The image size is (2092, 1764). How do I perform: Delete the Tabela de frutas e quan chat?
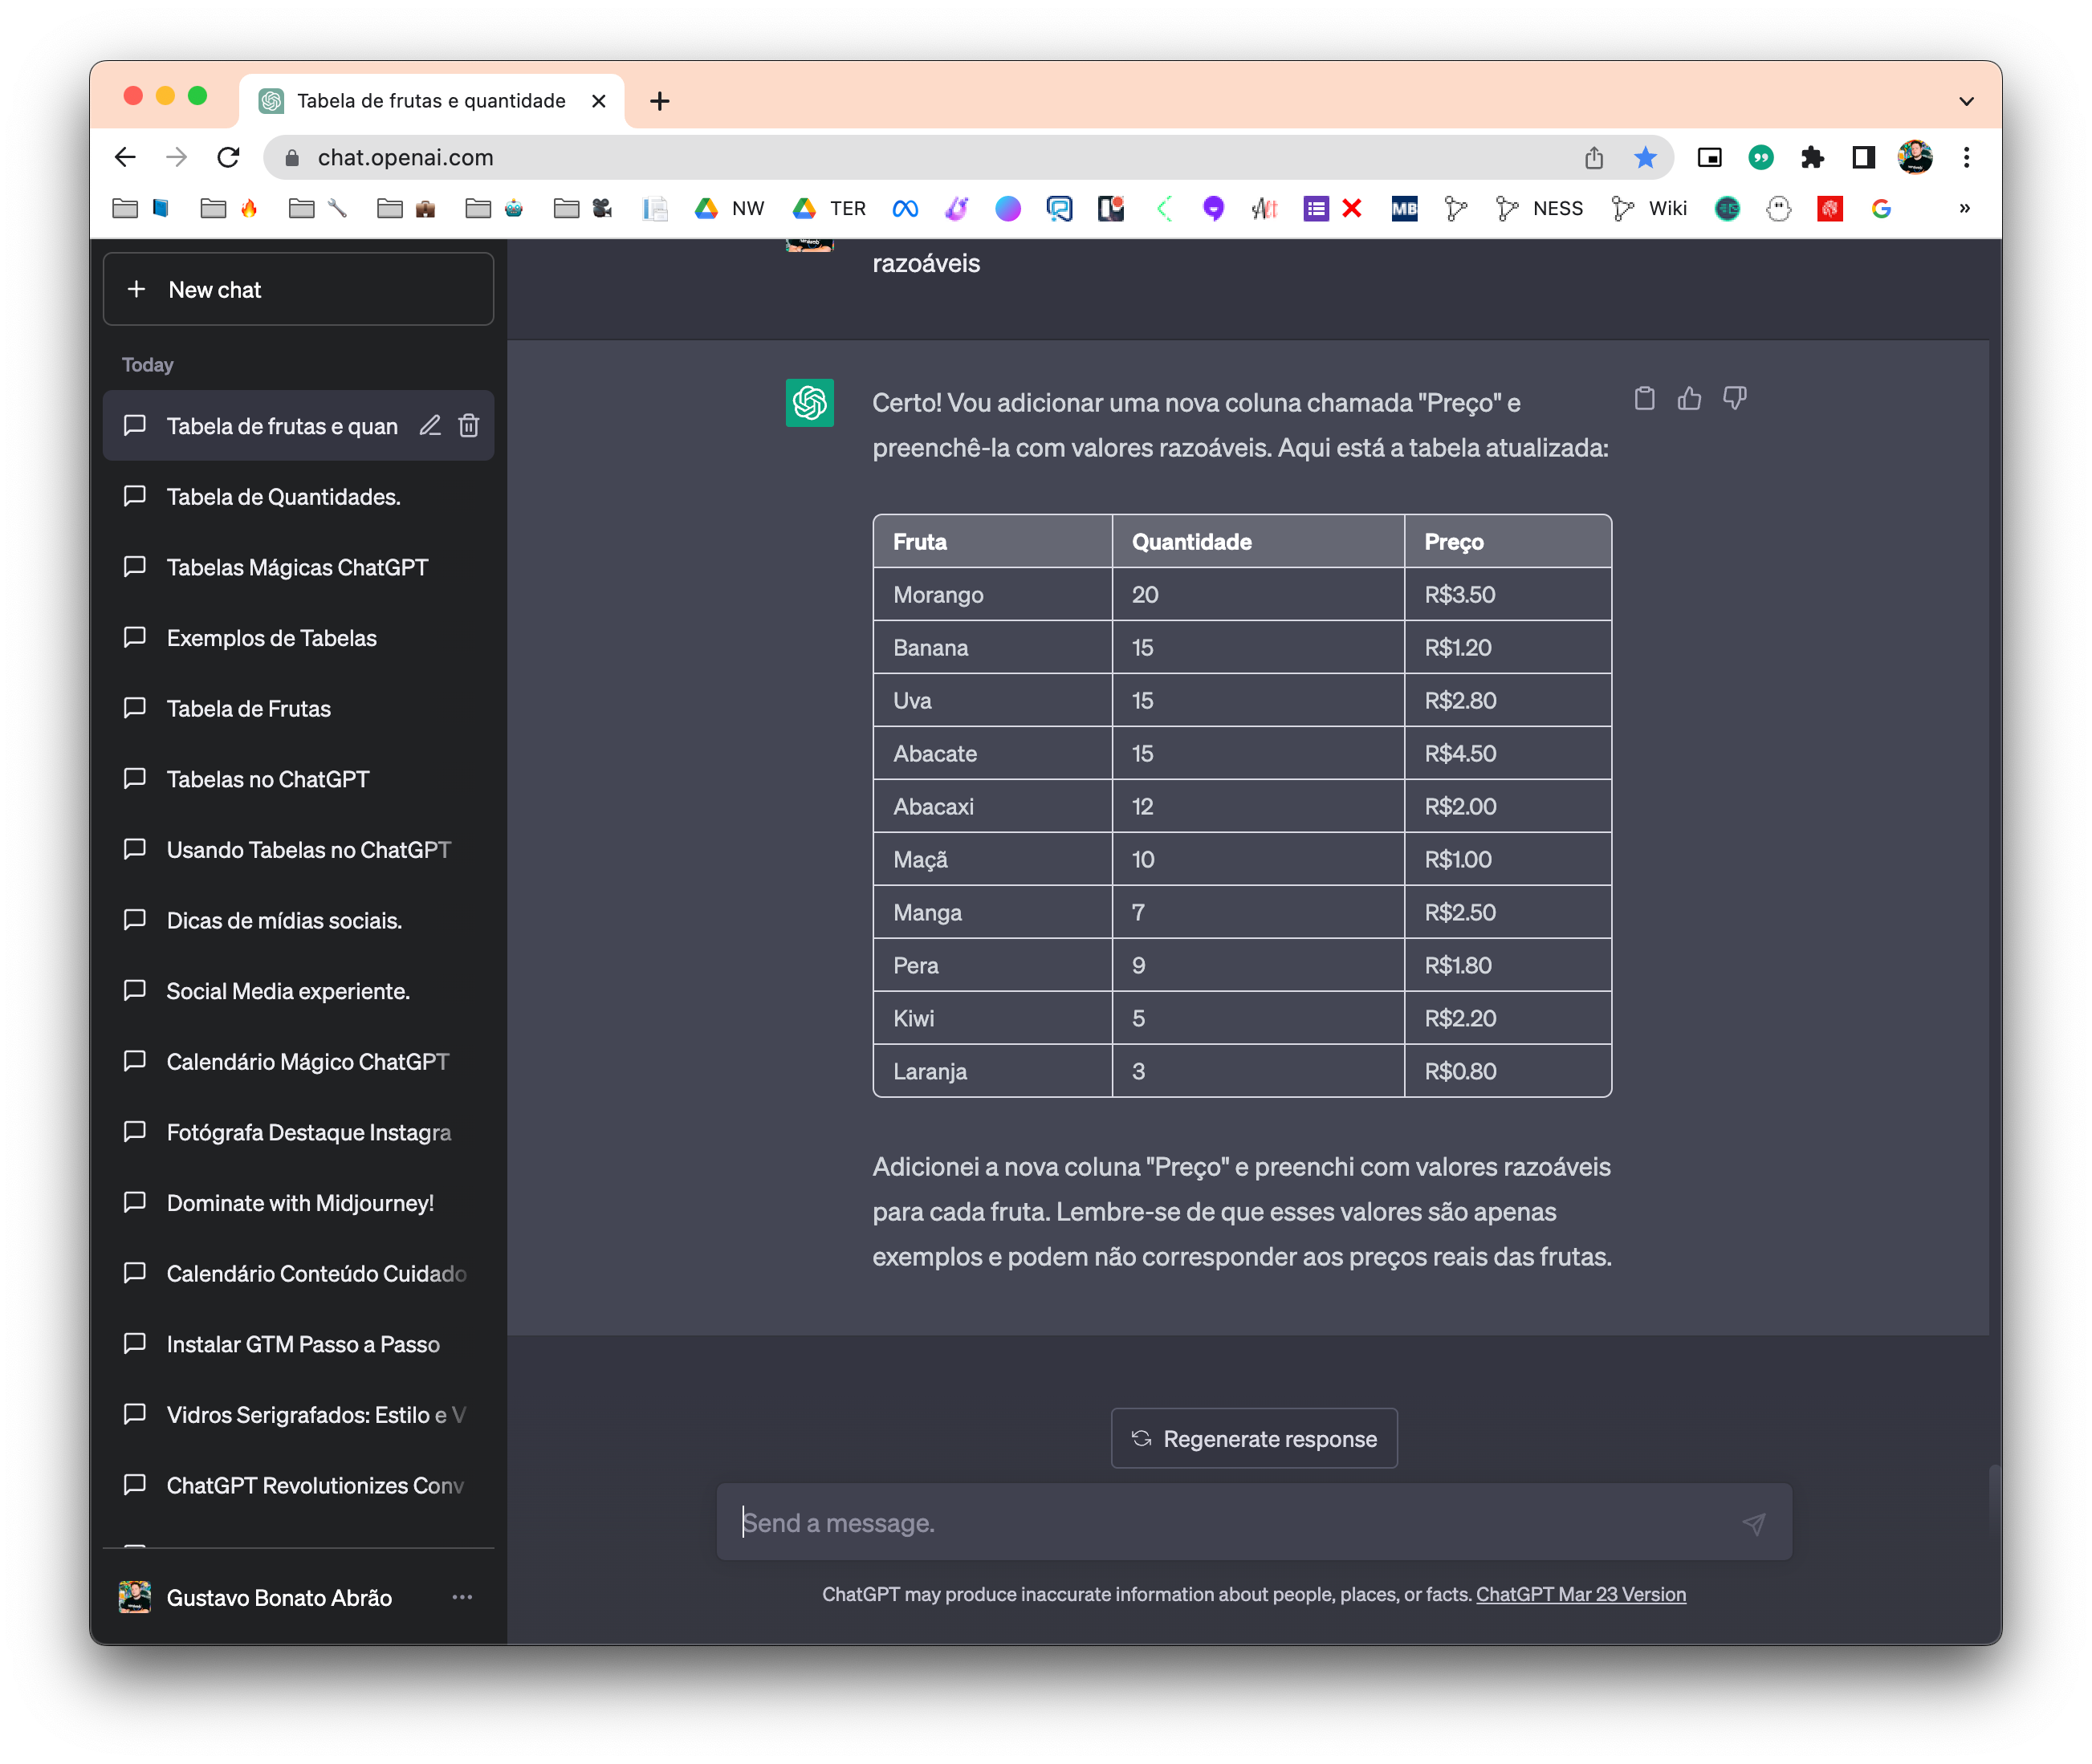point(468,426)
